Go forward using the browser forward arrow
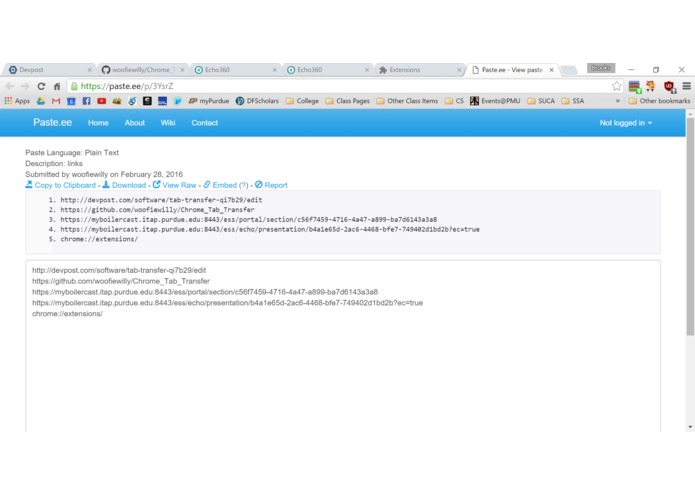The height and width of the screenshot is (494, 695). pyautogui.click(x=25, y=86)
